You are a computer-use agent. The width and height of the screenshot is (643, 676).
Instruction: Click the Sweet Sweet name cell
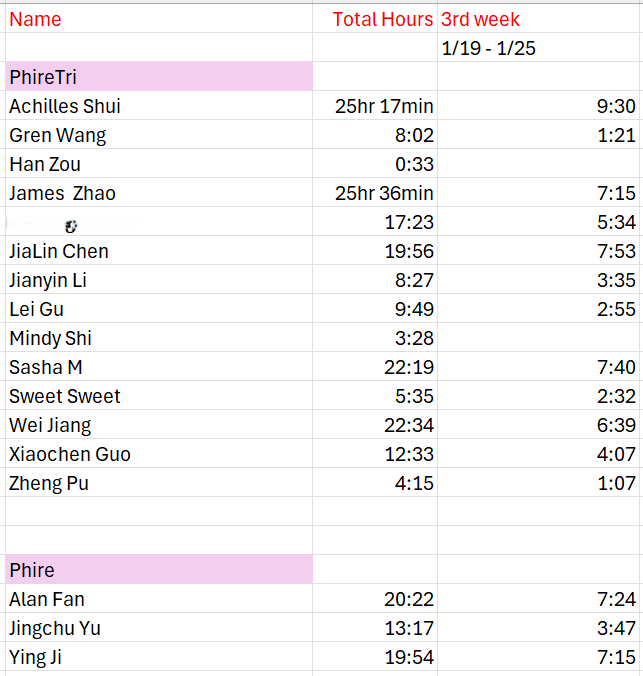[x=65, y=396]
